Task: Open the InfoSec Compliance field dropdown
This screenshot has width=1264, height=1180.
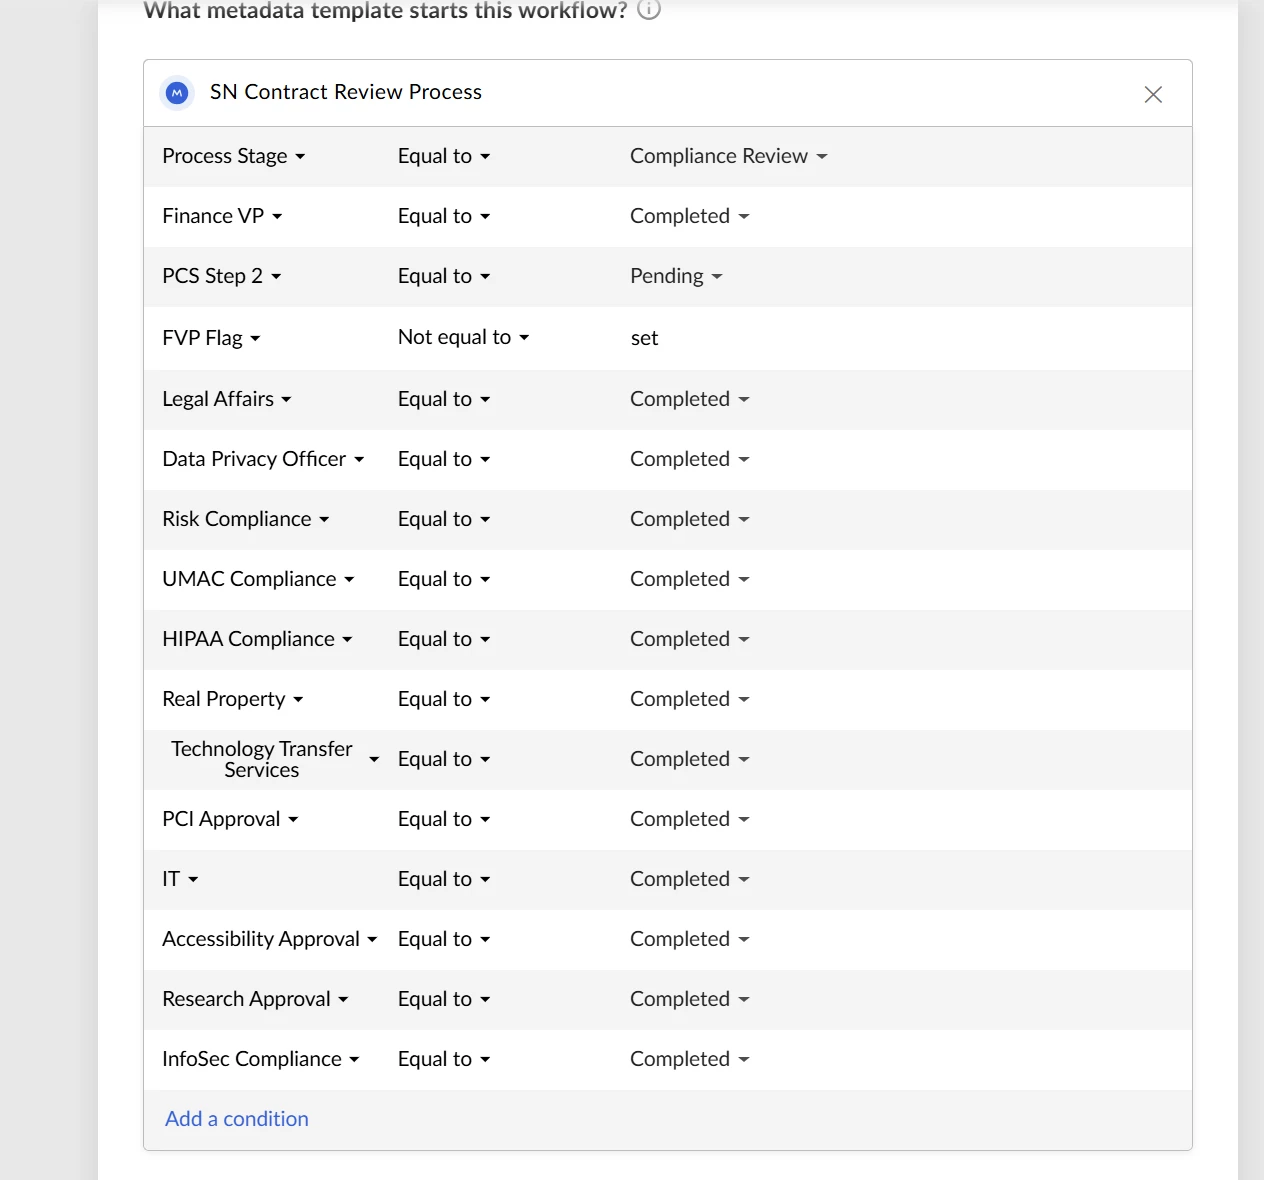Action: (x=261, y=1059)
